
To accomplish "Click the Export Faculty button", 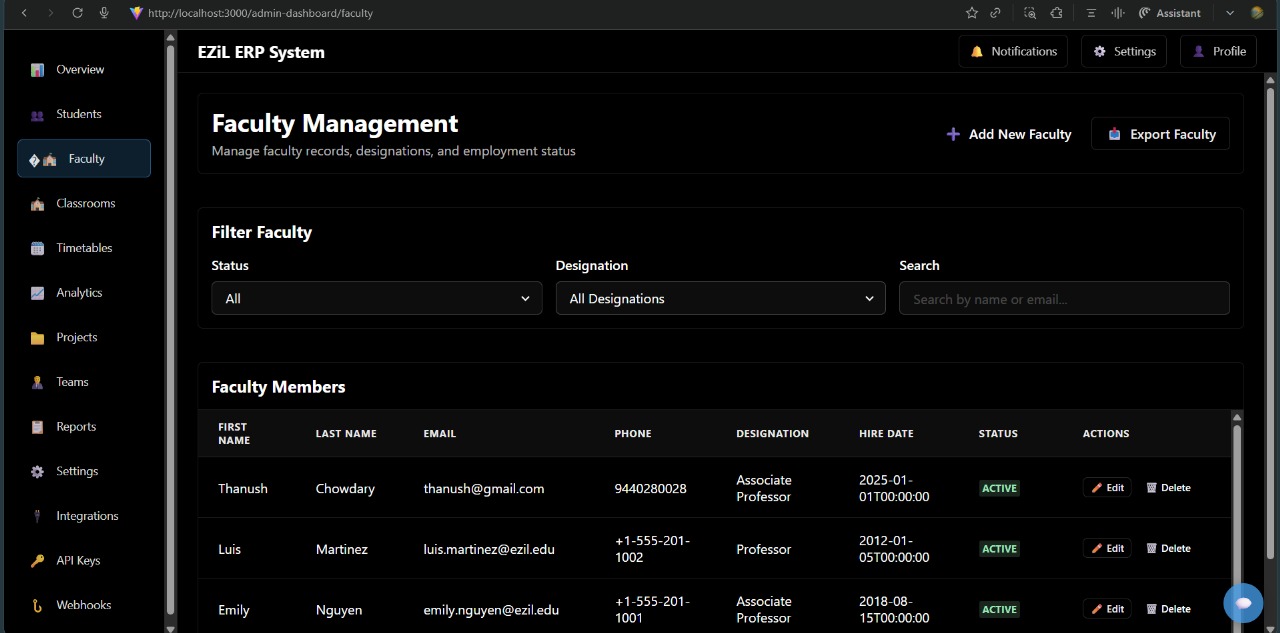I will coord(1160,134).
